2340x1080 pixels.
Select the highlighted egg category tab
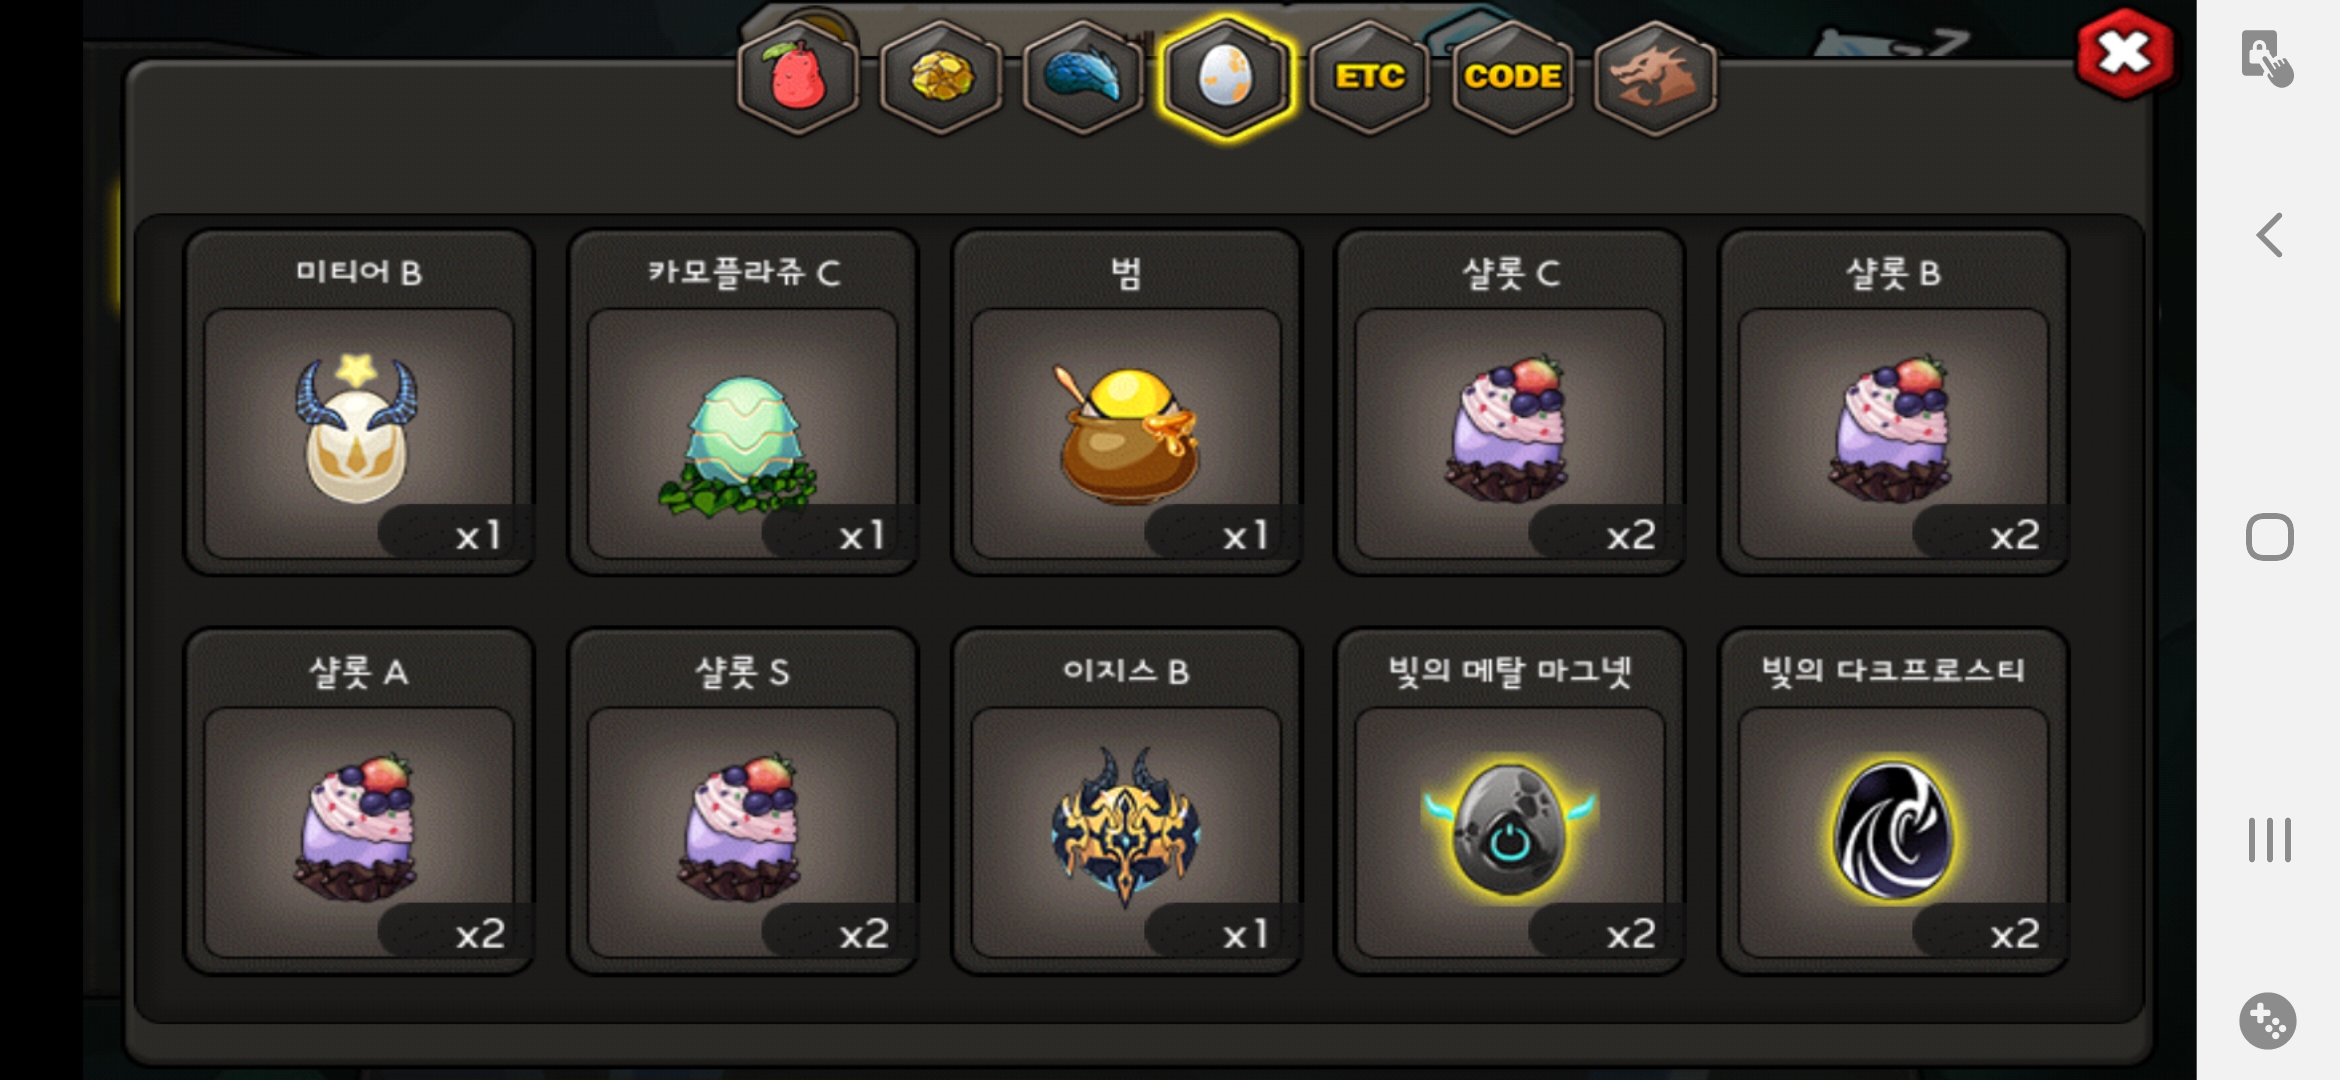1226,76
